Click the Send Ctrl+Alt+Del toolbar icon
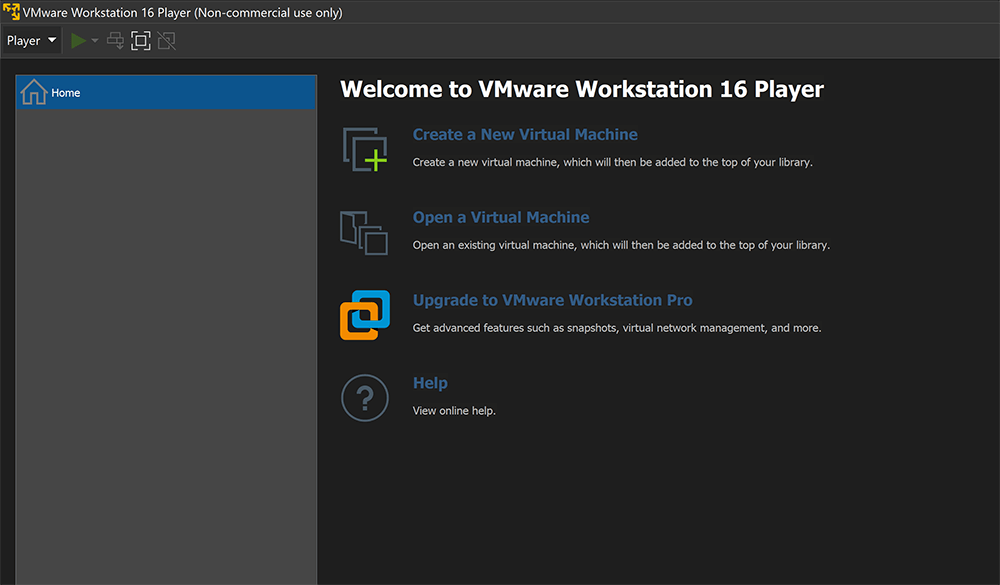The width and height of the screenshot is (1000, 585). pyautogui.click(x=116, y=41)
